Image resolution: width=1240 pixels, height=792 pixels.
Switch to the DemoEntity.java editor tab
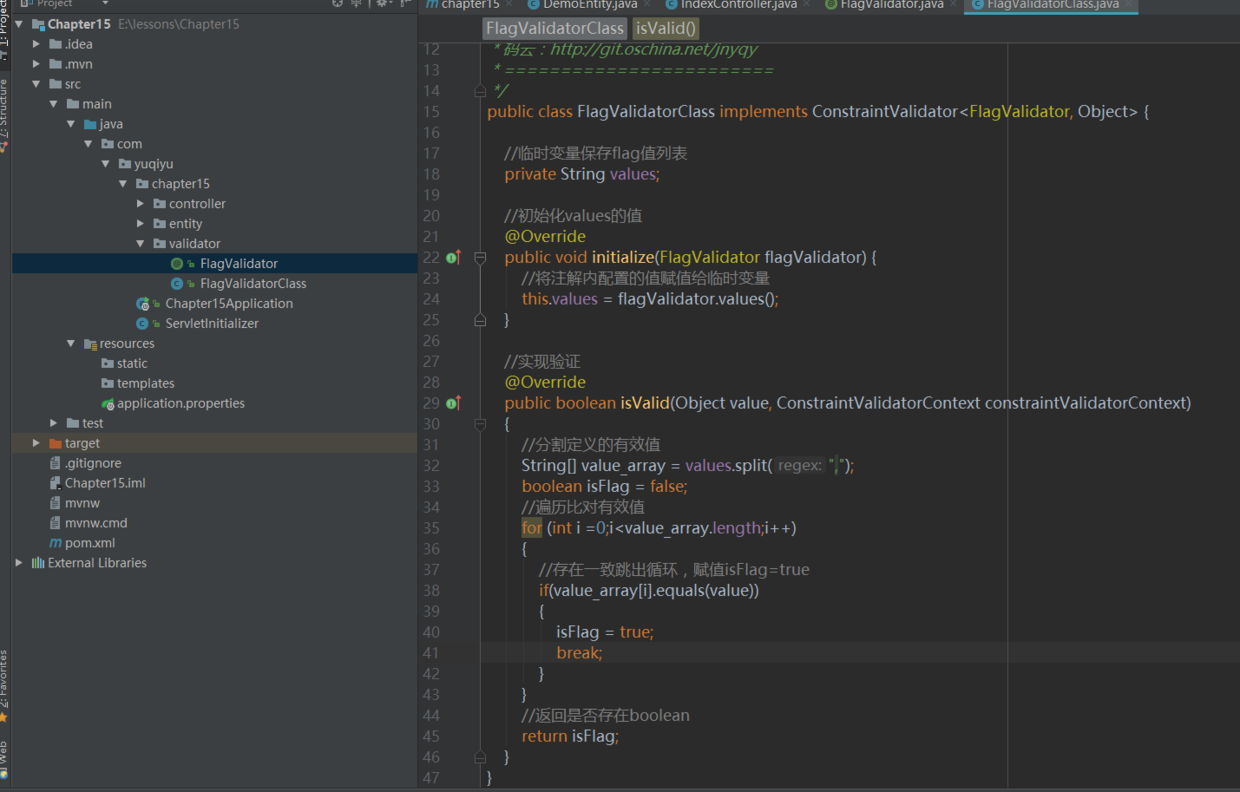589,5
